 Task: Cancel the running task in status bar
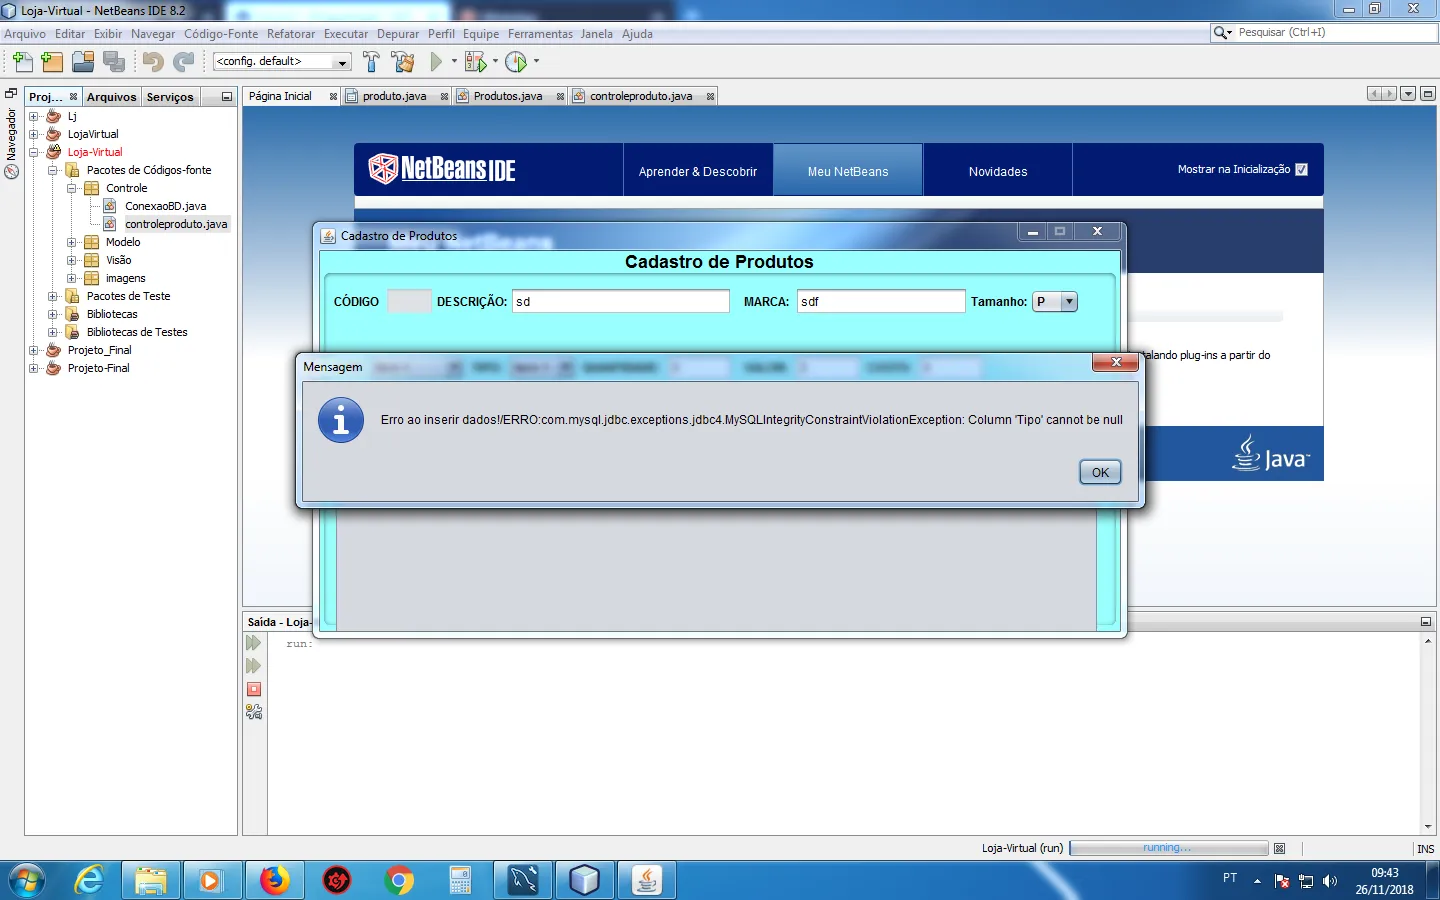tap(1279, 848)
